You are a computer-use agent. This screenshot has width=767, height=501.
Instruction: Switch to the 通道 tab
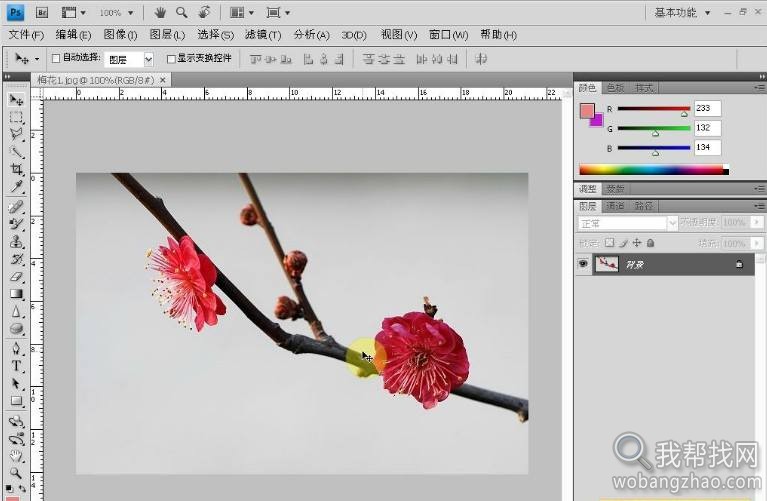point(615,205)
